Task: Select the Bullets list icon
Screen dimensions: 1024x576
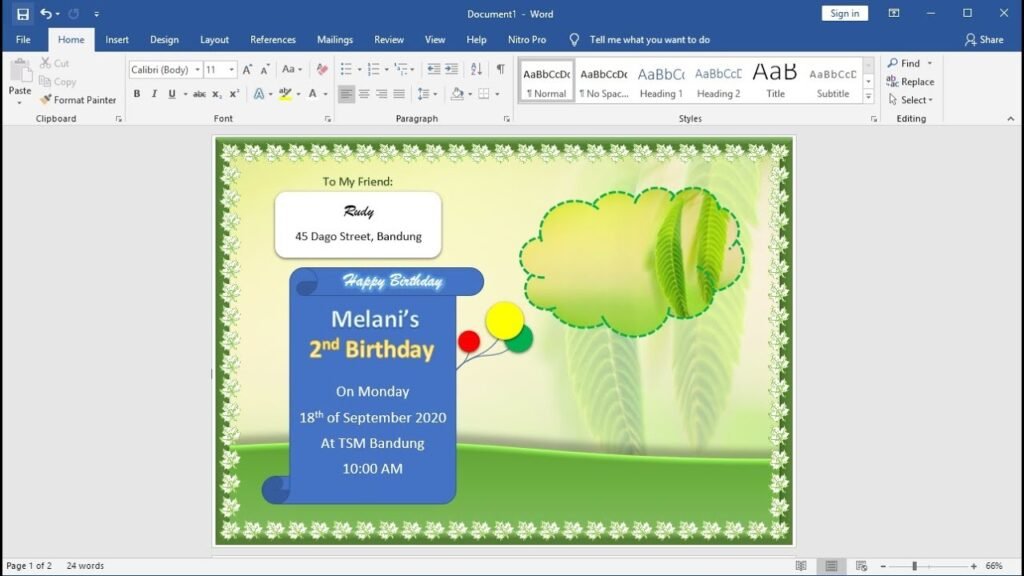Action: 346,69
